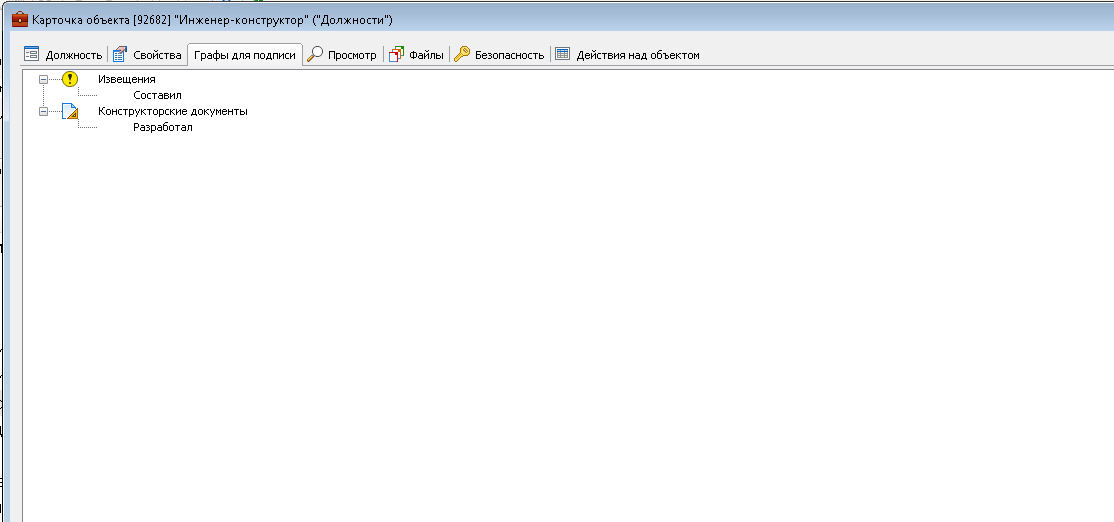This screenshot has width=1114, height=522.
Task: Open the Должность tab
Action: (63, 55)
